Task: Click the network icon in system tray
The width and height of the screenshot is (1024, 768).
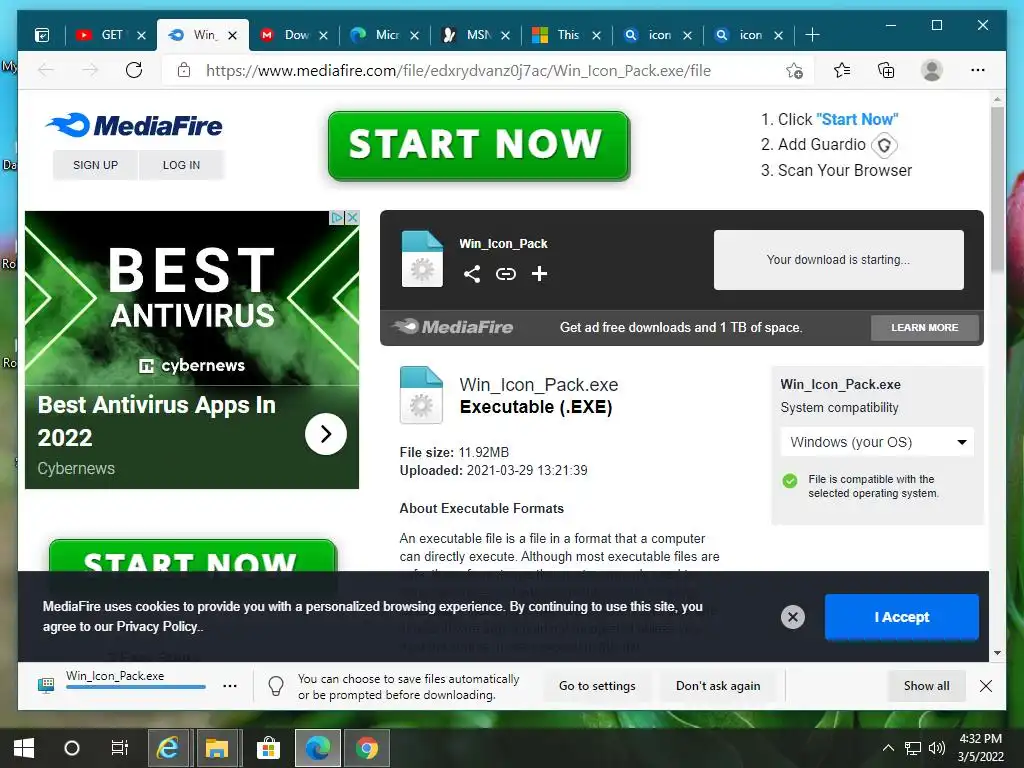Action: pos(912,748)
